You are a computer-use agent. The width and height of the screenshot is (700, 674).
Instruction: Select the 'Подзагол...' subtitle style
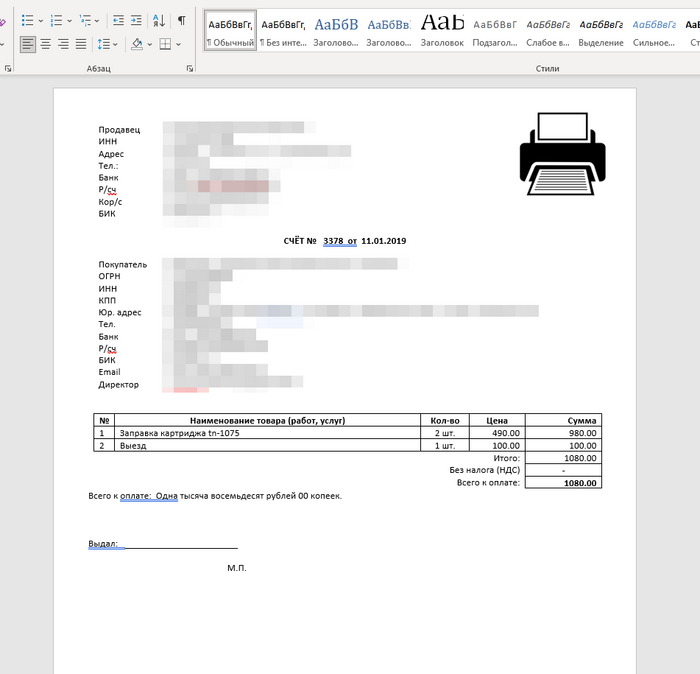point(495,30)
